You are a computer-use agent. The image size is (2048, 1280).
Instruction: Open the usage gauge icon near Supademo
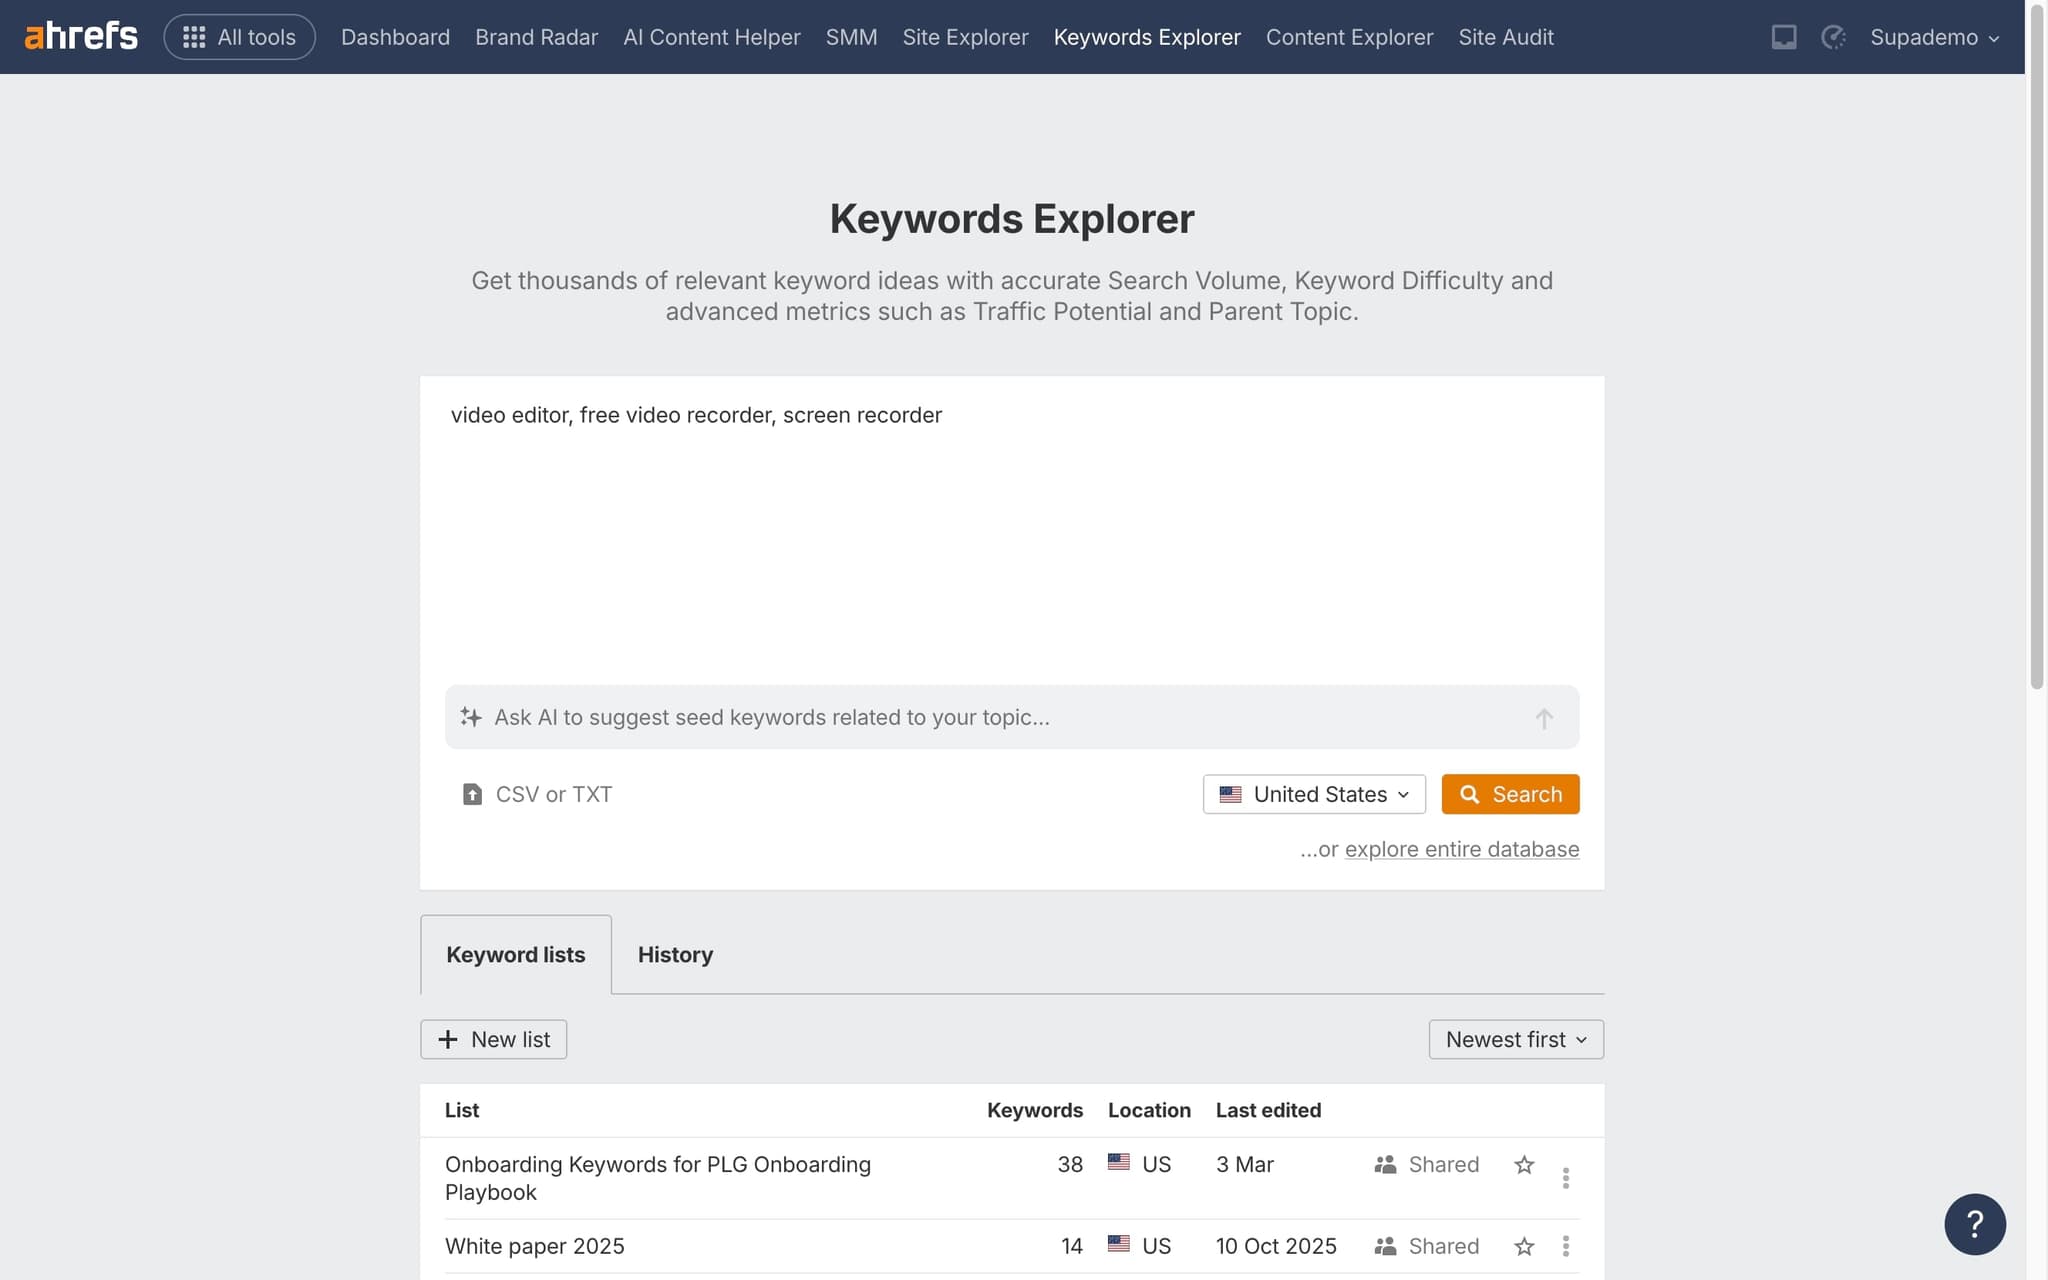pos(1833,37)
